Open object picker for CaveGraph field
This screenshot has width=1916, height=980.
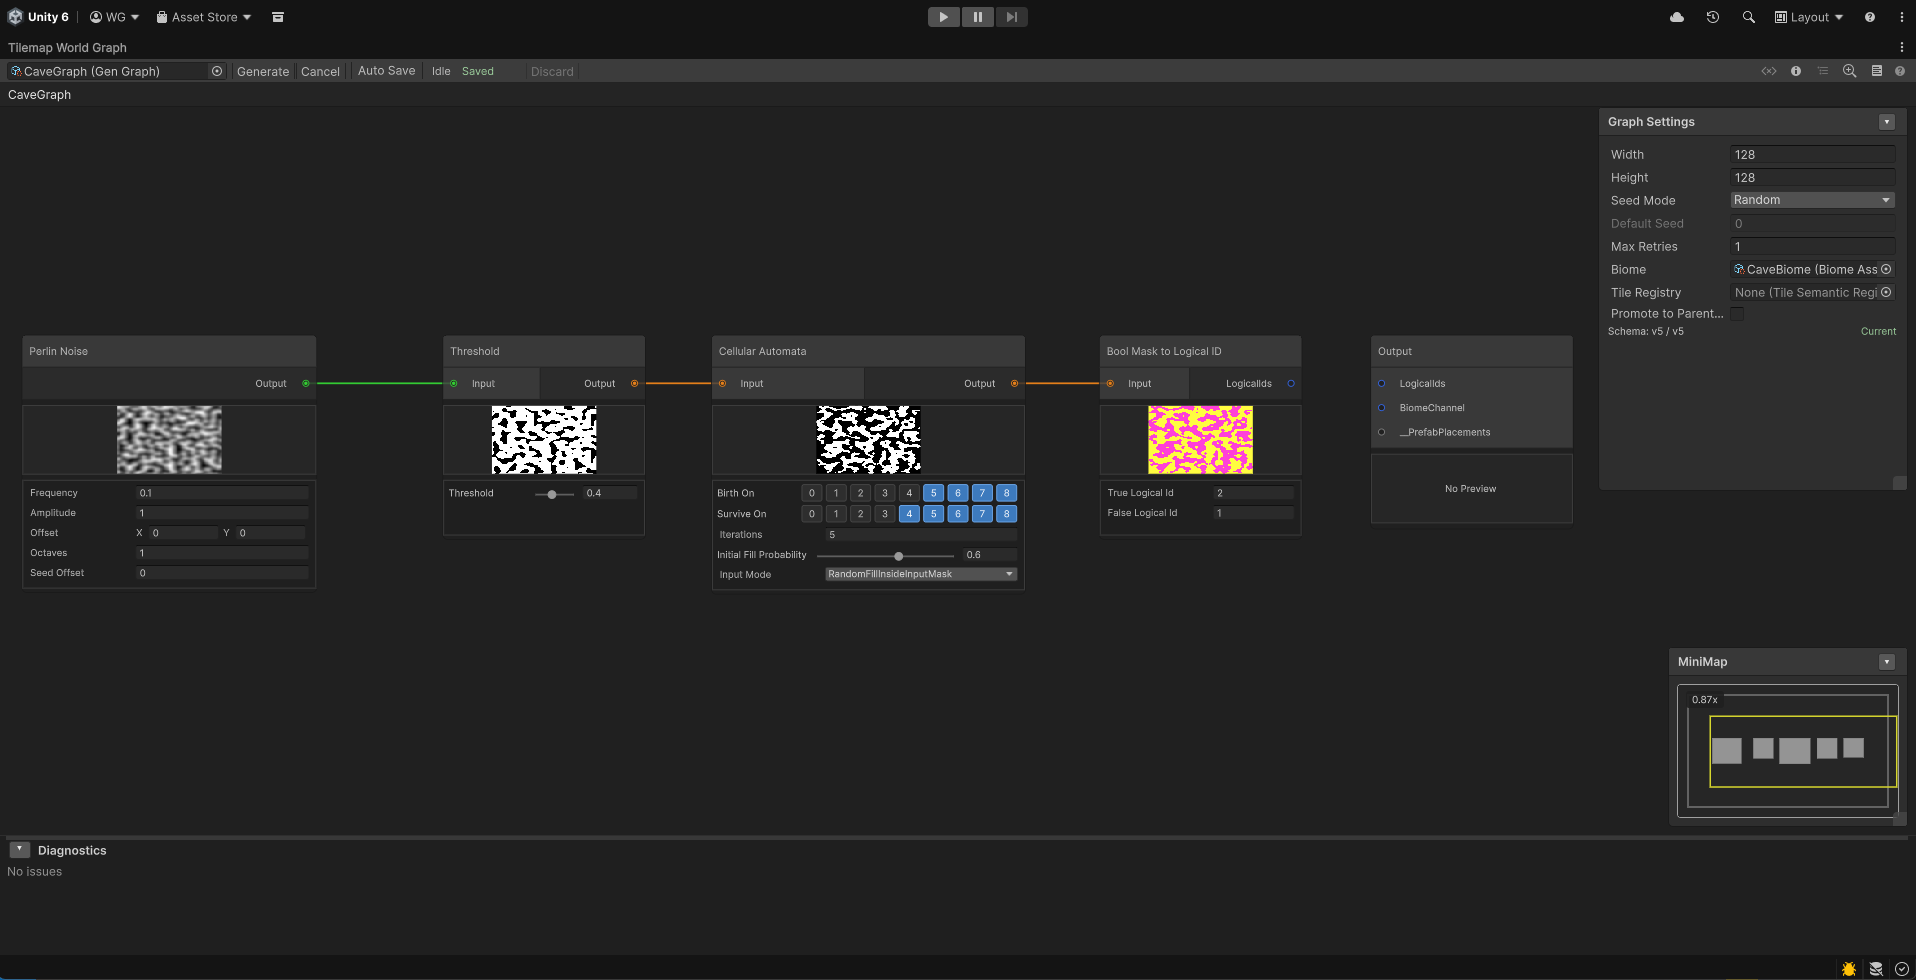click(217, 71)
